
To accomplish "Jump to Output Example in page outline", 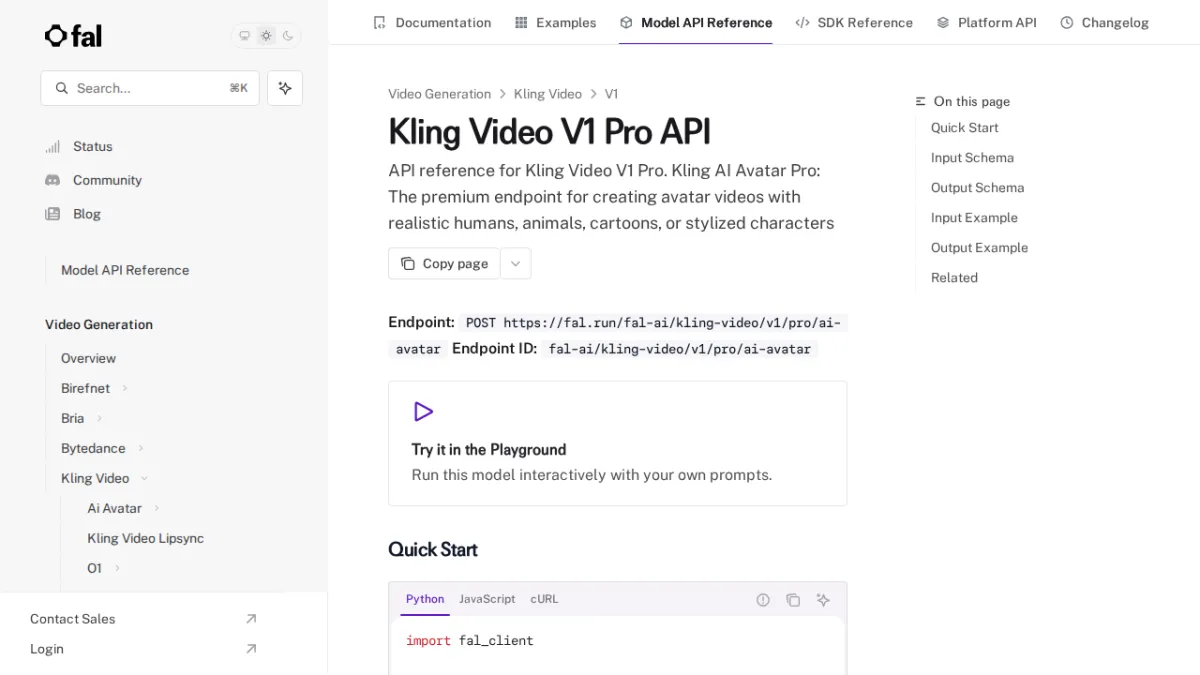I will (979, 248).
